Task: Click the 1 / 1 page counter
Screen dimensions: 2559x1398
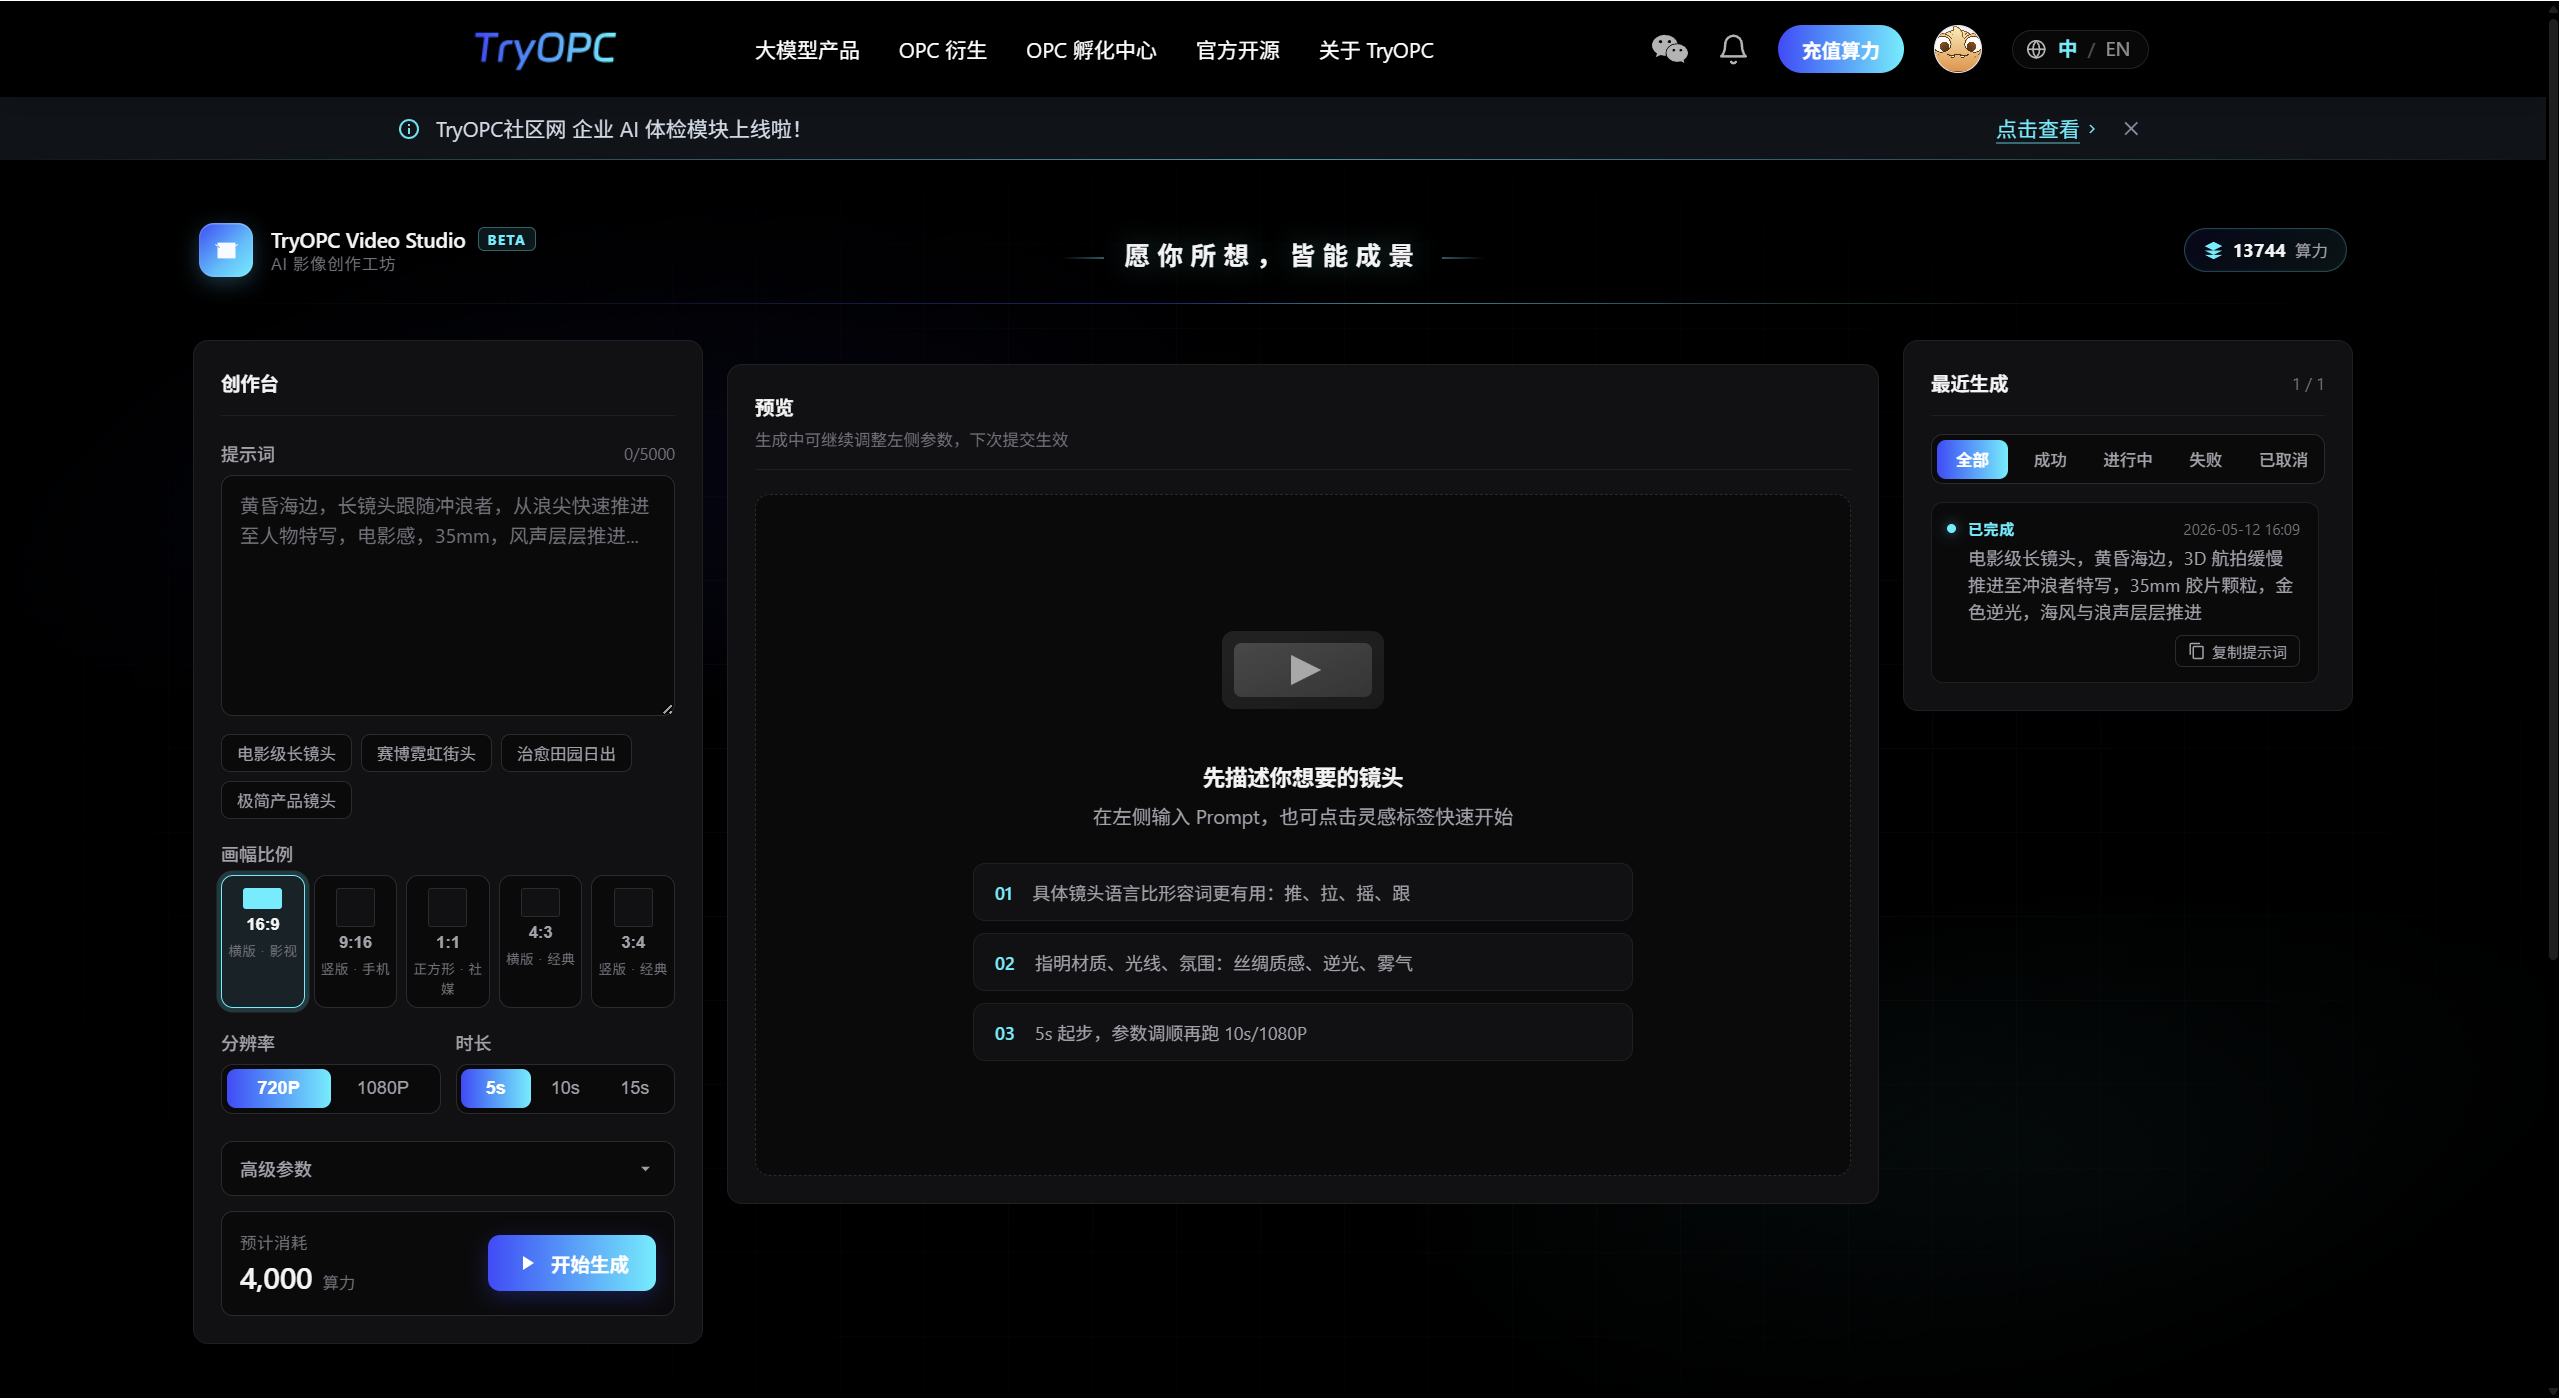Action: pyautogui.click(x=2307, y=384)
